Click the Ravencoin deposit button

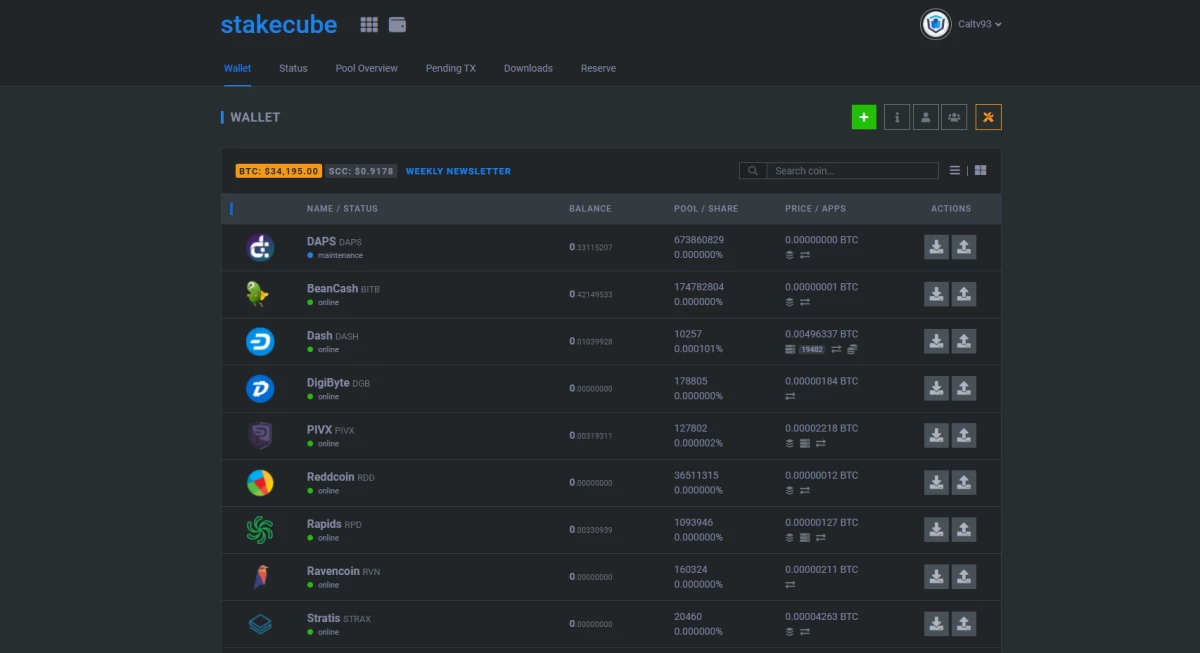click(936, 576)
